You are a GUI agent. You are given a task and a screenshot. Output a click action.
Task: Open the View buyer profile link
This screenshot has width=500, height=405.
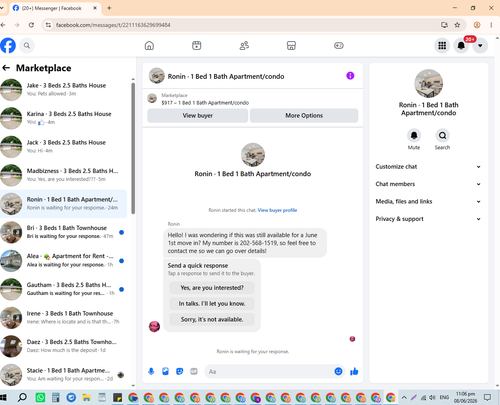[x=277, y=210]
